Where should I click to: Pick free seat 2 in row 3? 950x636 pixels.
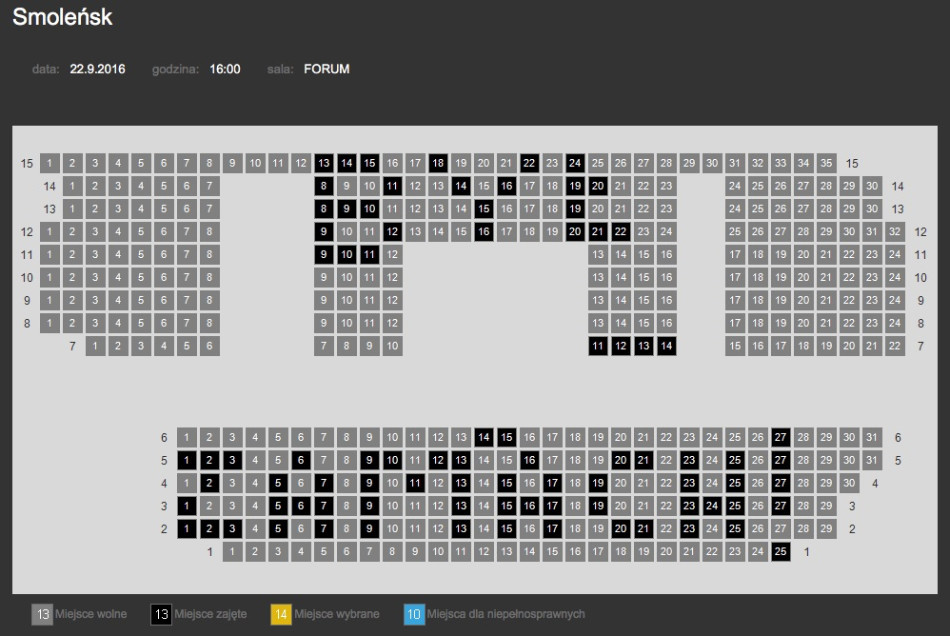tap(210, 506)
